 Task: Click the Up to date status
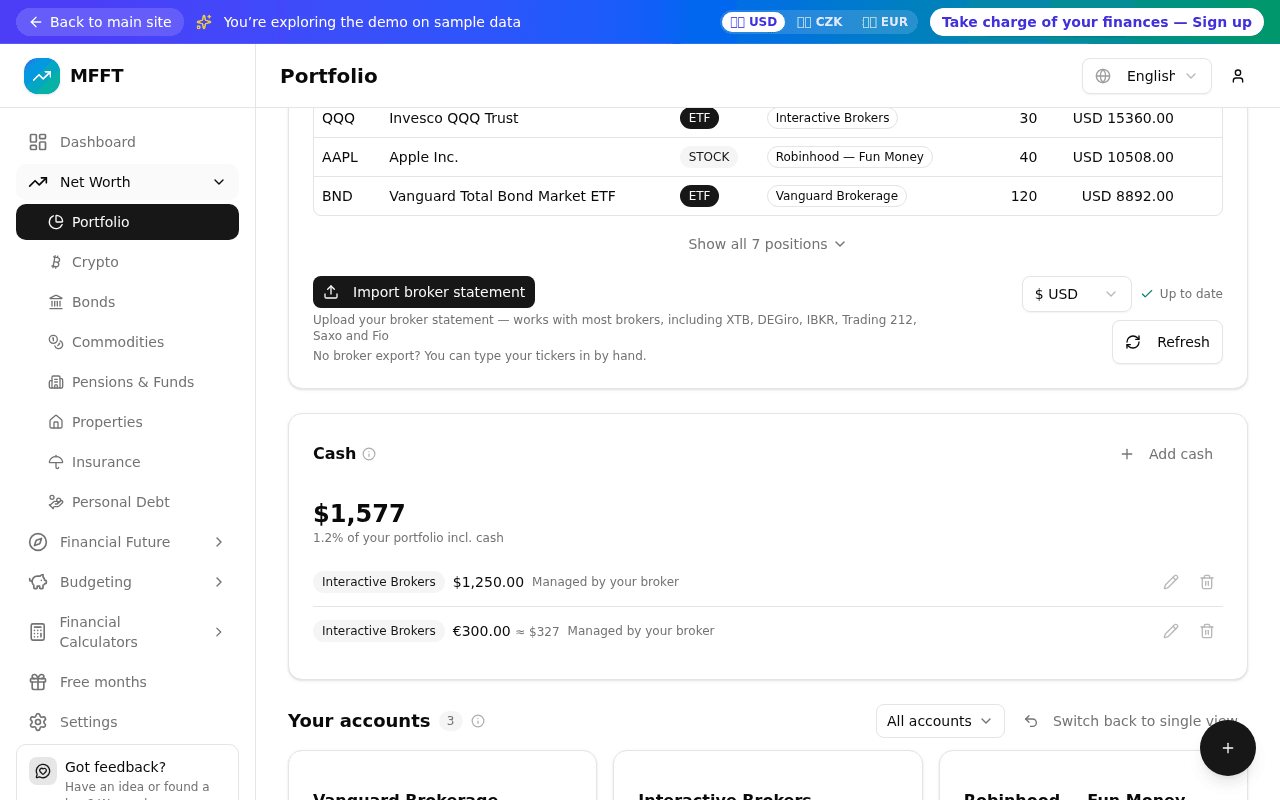pyautogui.click(x=1182, y=294)
